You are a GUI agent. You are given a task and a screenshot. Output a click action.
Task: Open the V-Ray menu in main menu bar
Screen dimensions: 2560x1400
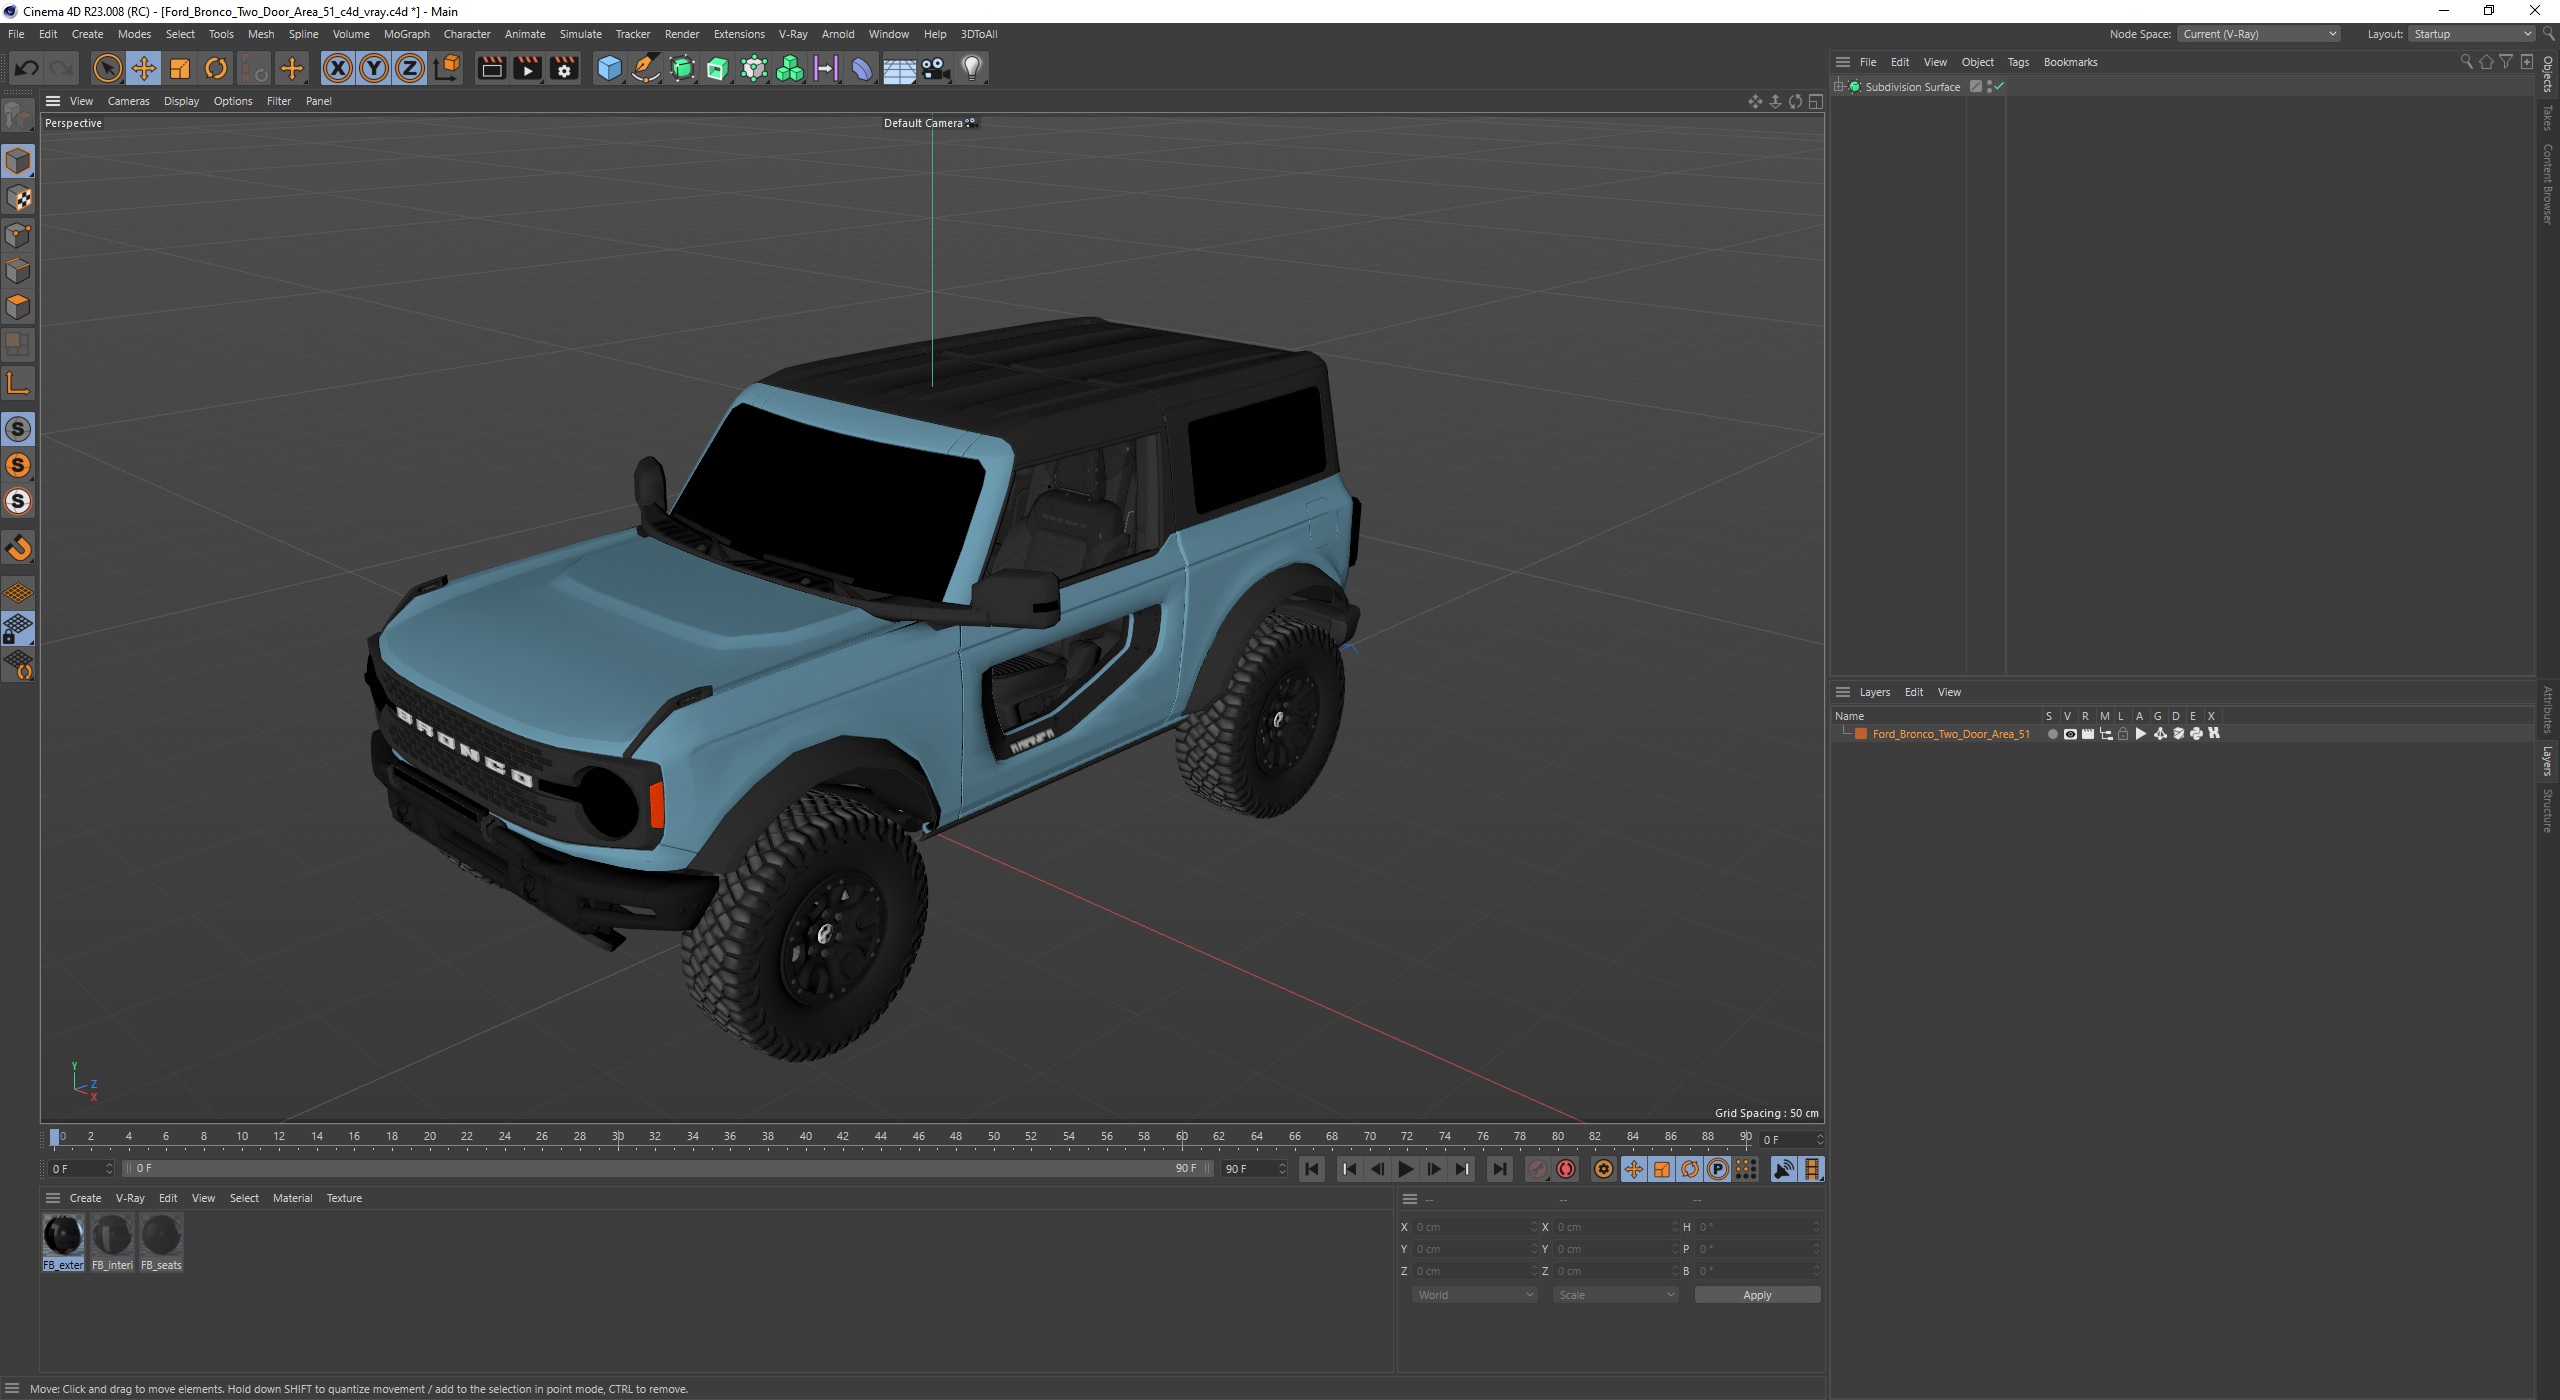pos(793,34)
